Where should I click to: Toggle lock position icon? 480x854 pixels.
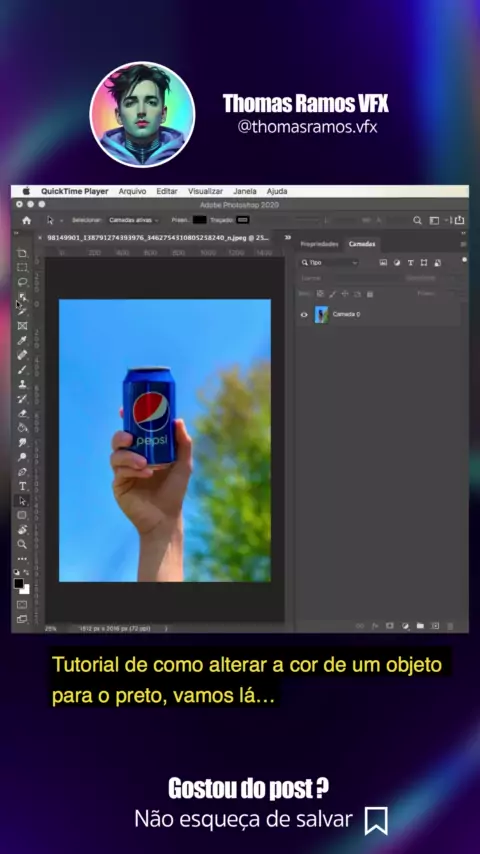click(344, 294)
